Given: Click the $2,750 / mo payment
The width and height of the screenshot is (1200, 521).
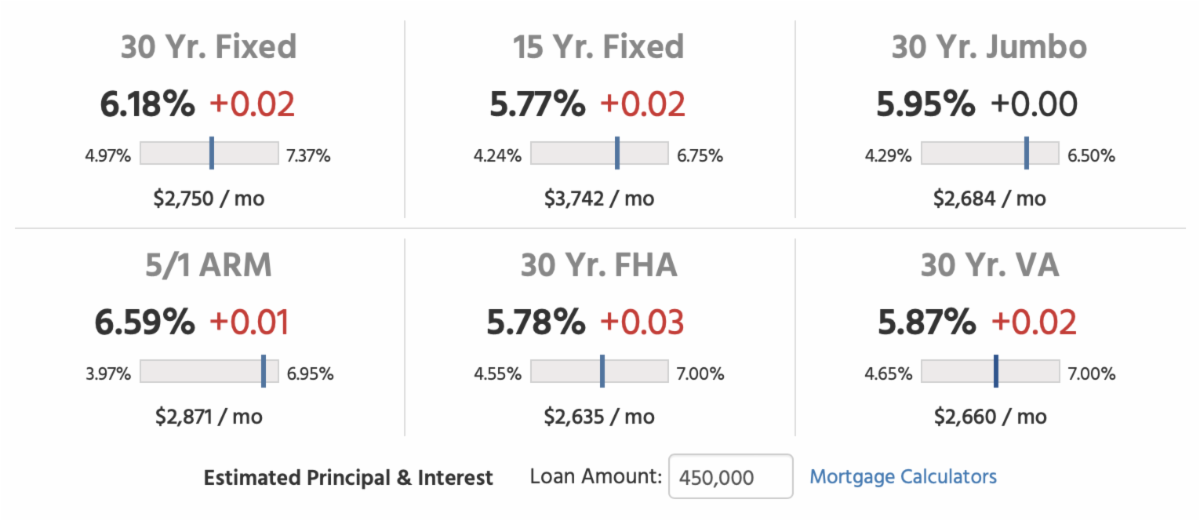Looking at the screenshot, I should tap(209, 198).
